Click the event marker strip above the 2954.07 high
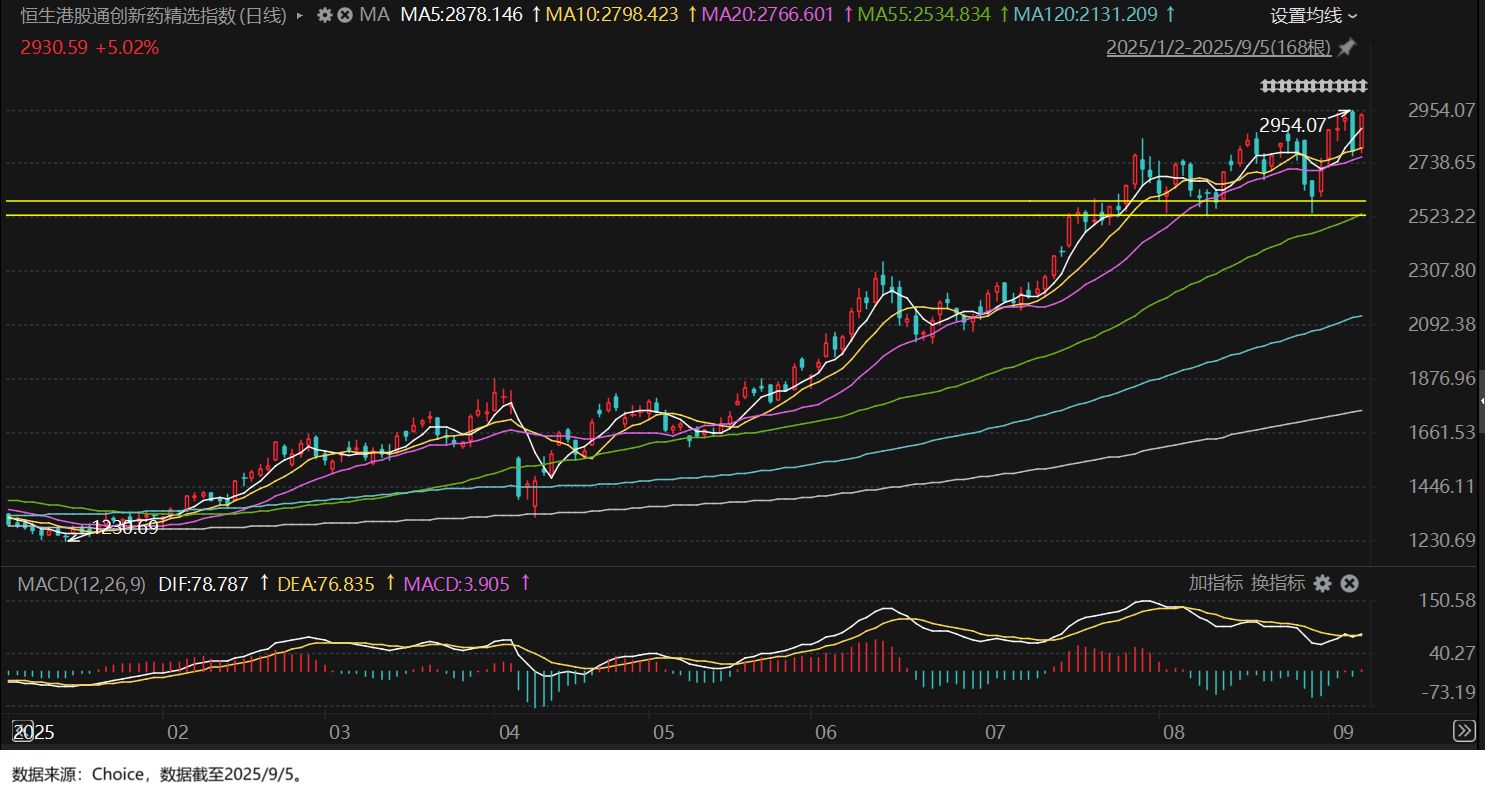Image resolution: width=1485 pixels, height=797 pixels. [1313, 85]
